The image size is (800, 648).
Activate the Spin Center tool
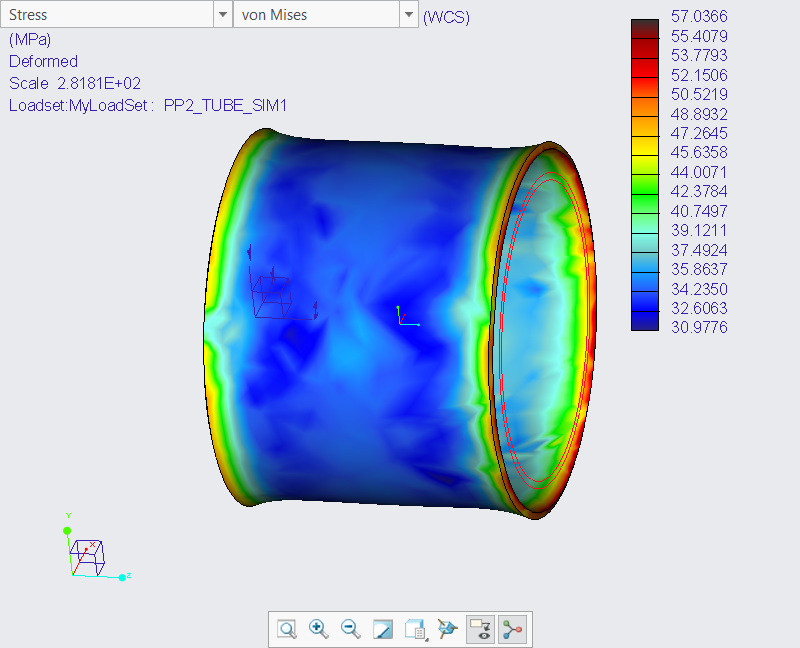tap(447, 629)
